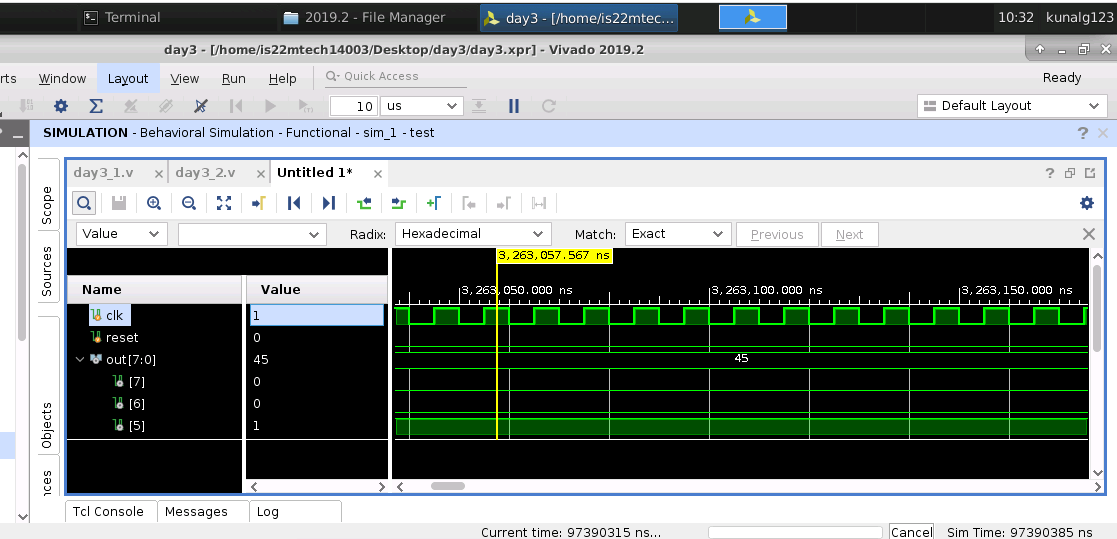
Task: Open waveform settings gear on the right
Action: tap(1087, 204)
